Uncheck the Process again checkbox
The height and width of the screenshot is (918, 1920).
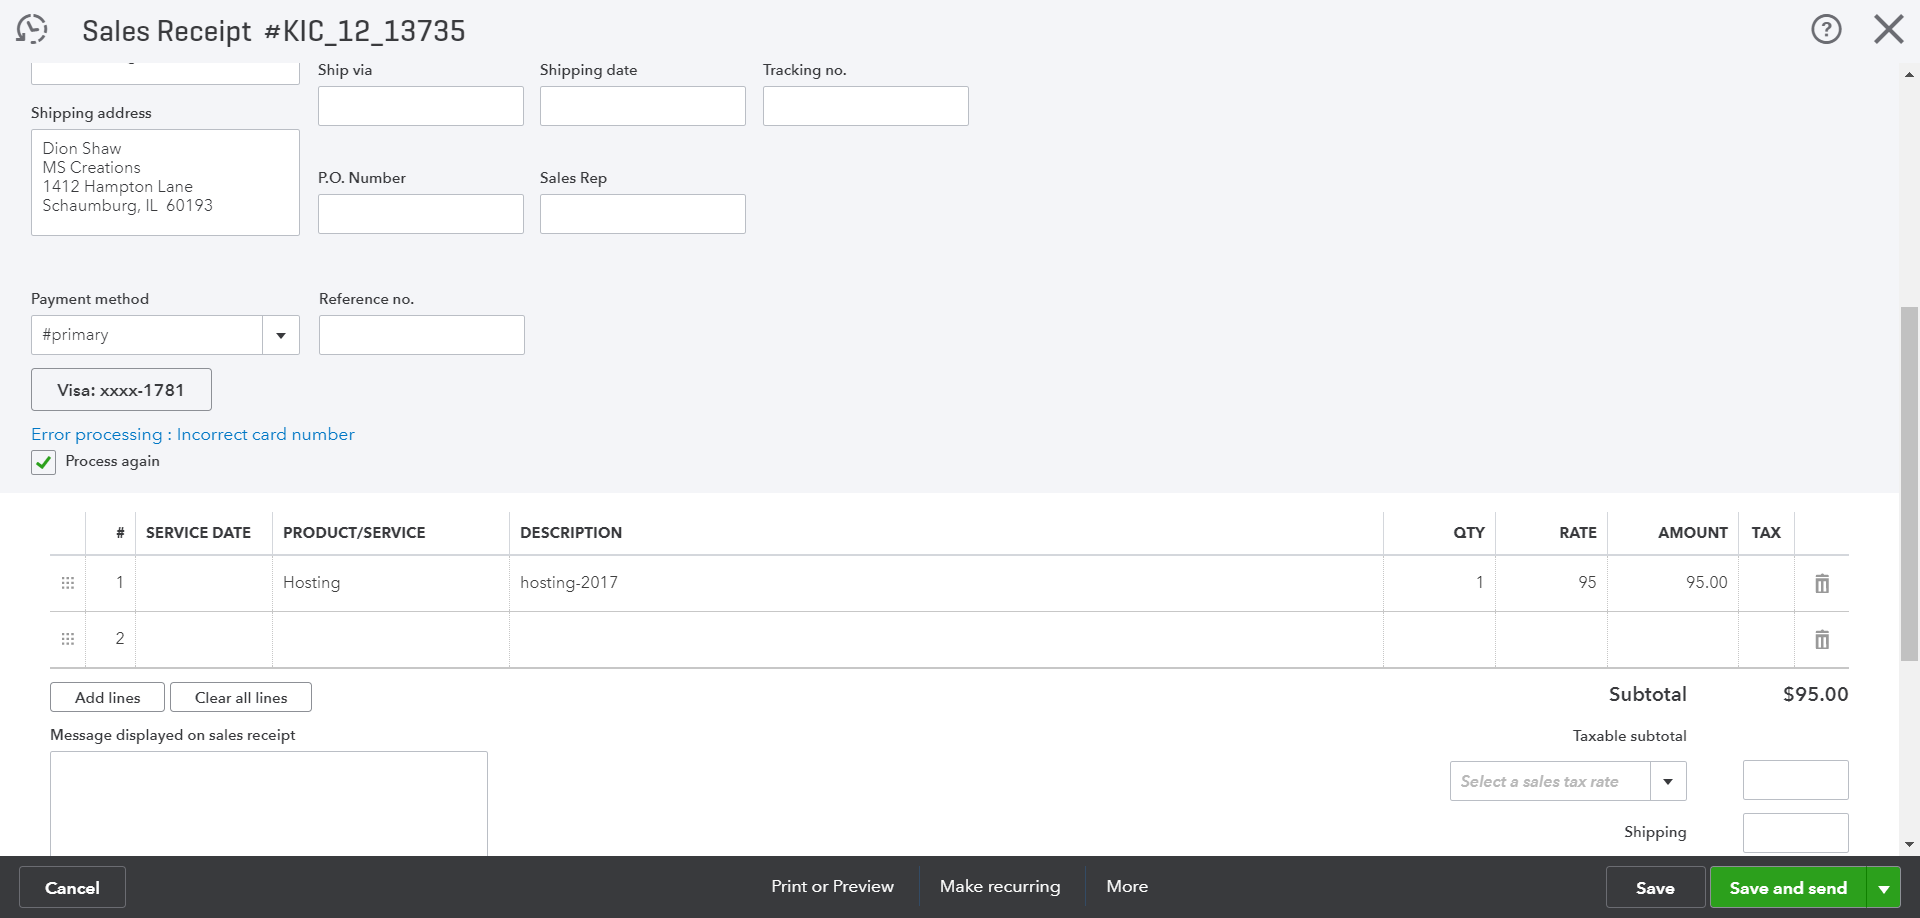coord(44,462)
